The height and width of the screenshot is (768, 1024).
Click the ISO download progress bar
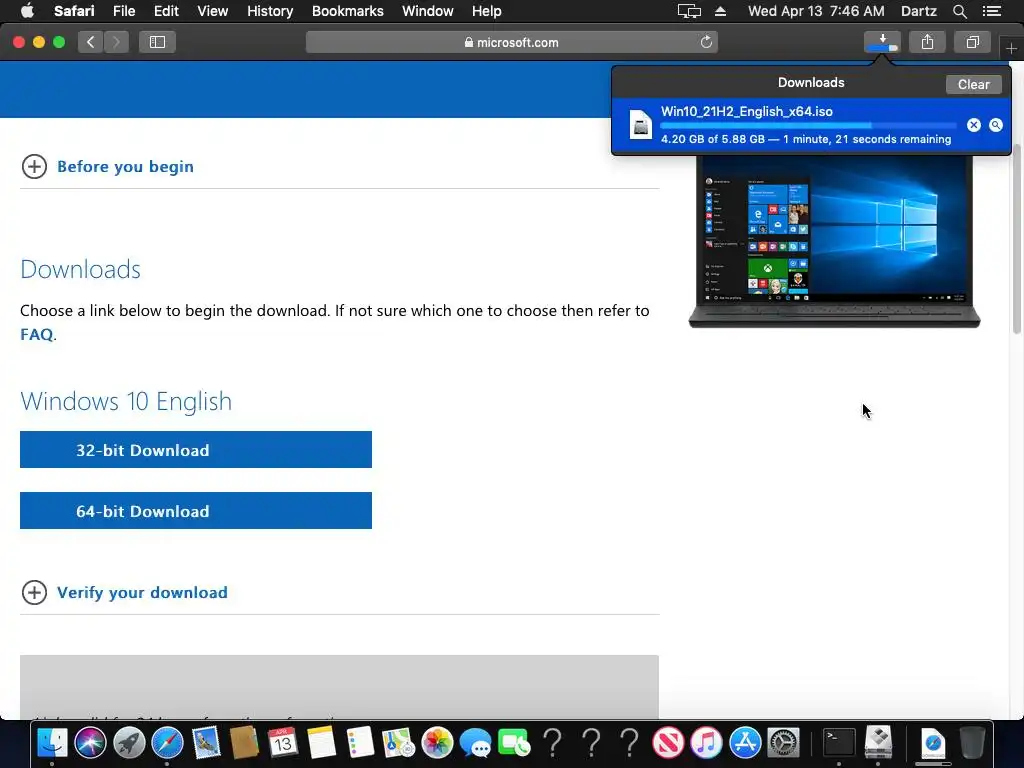(808, 125)
